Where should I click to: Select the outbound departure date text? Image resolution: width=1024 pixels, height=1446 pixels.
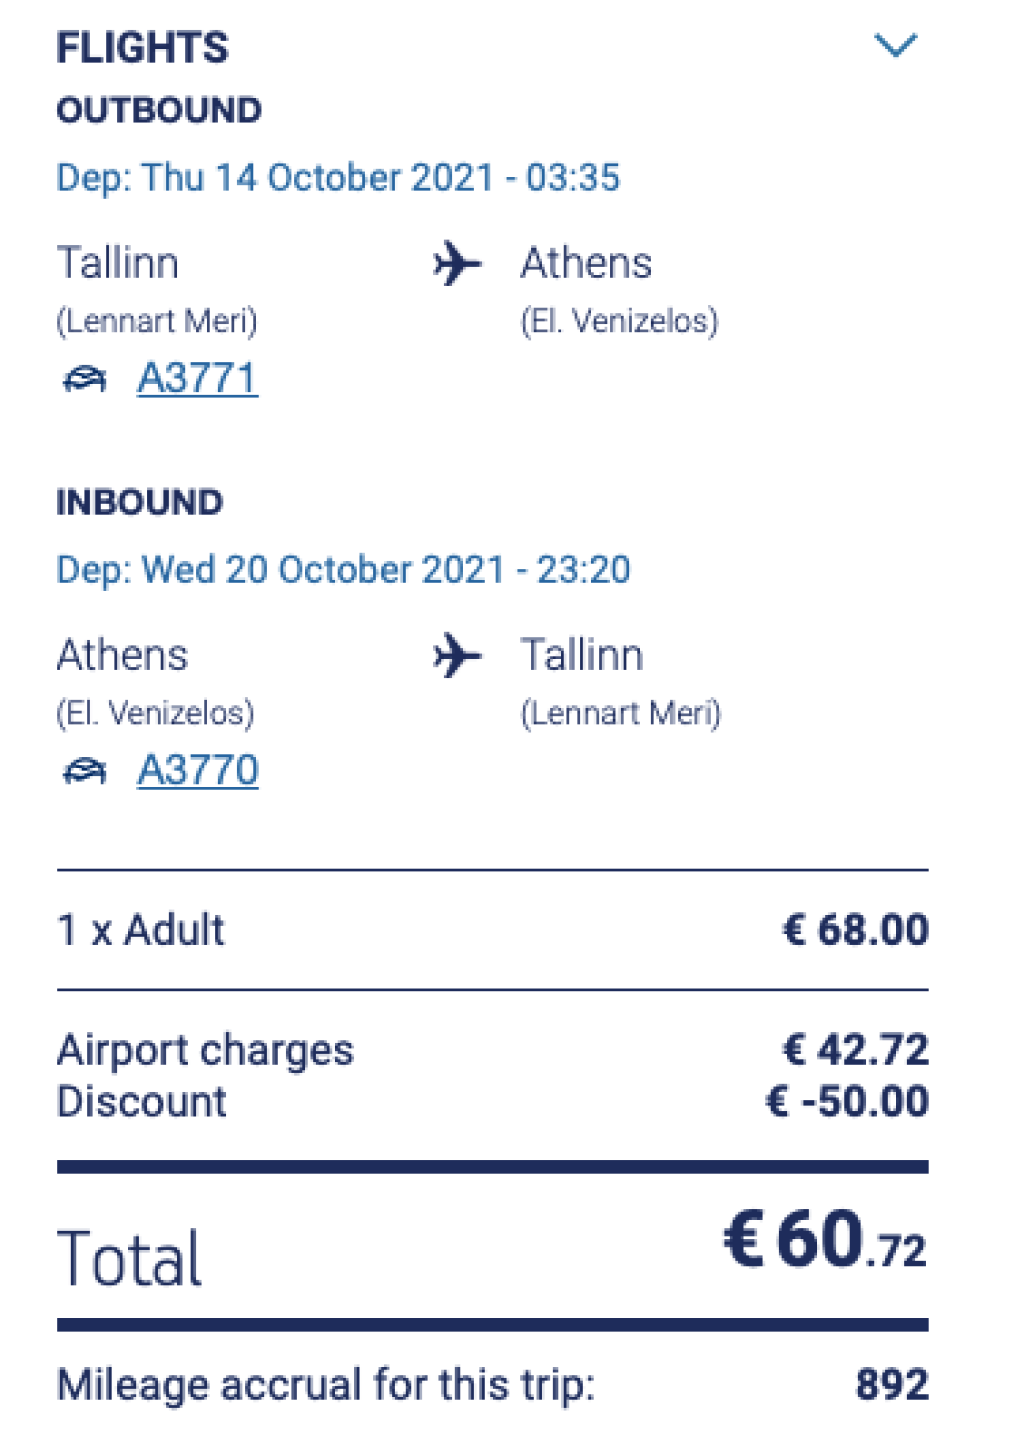pos(338,178)
